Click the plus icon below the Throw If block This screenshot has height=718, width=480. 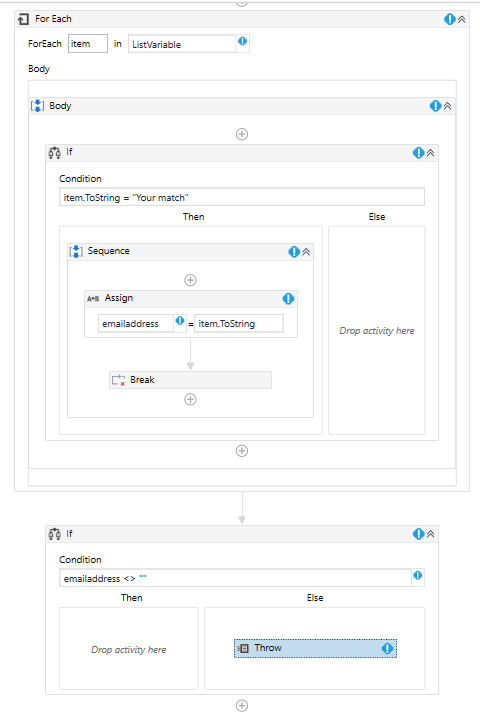click(242, 706)
